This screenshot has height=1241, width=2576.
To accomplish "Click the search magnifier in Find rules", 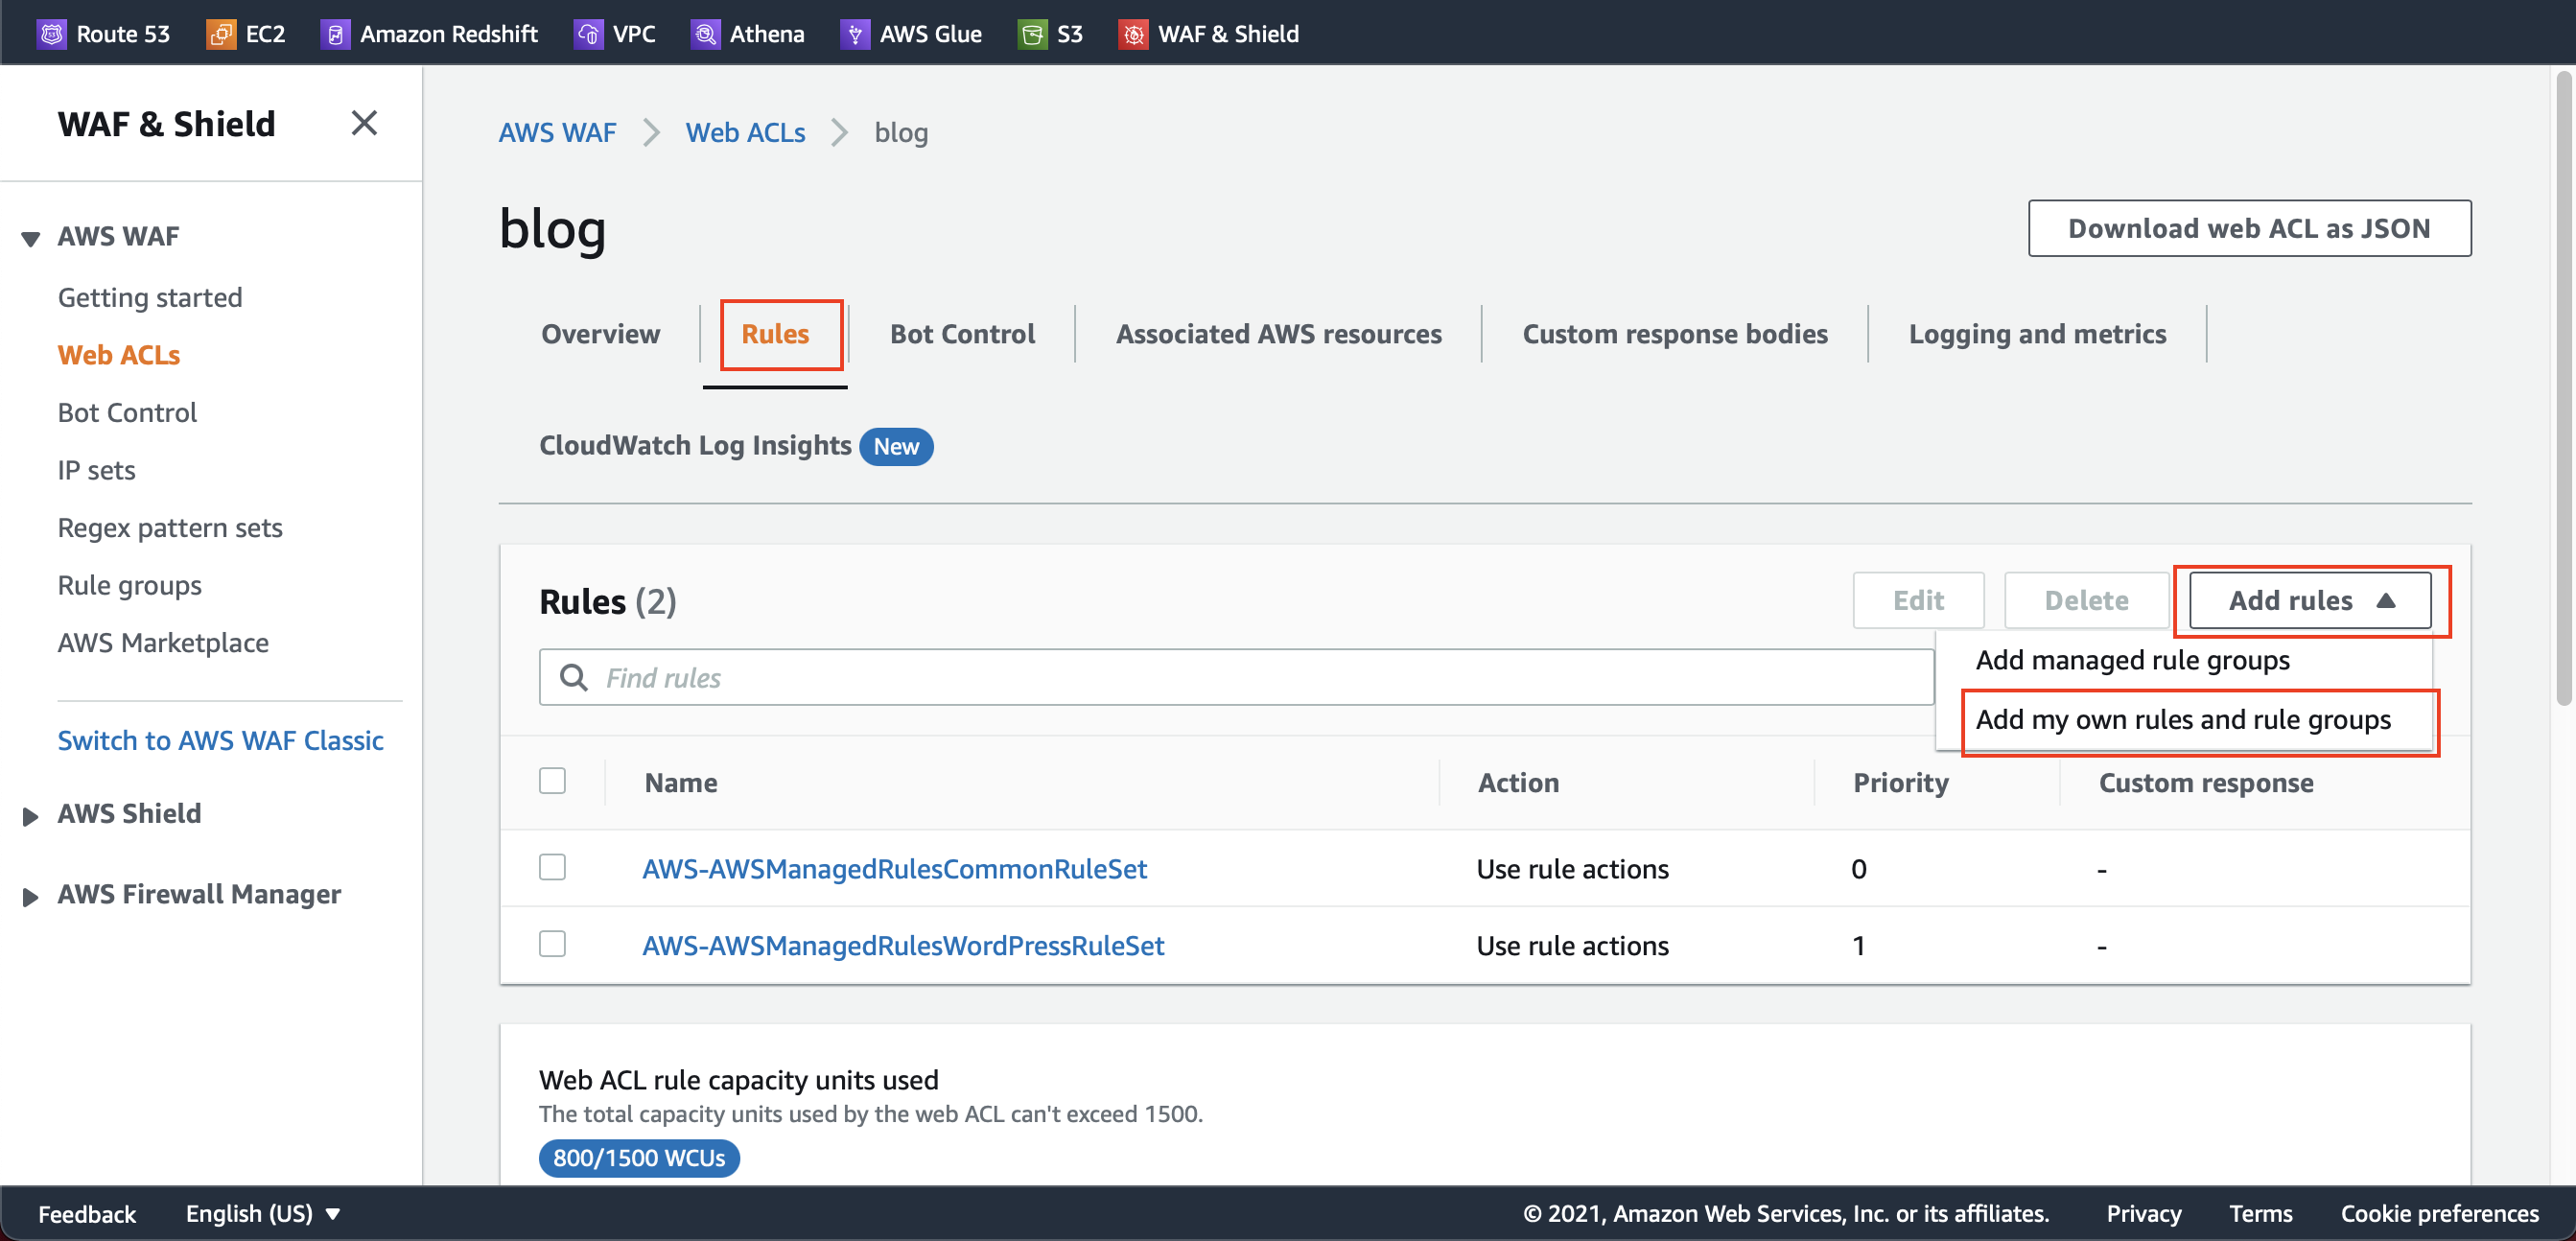I will 574,677.
